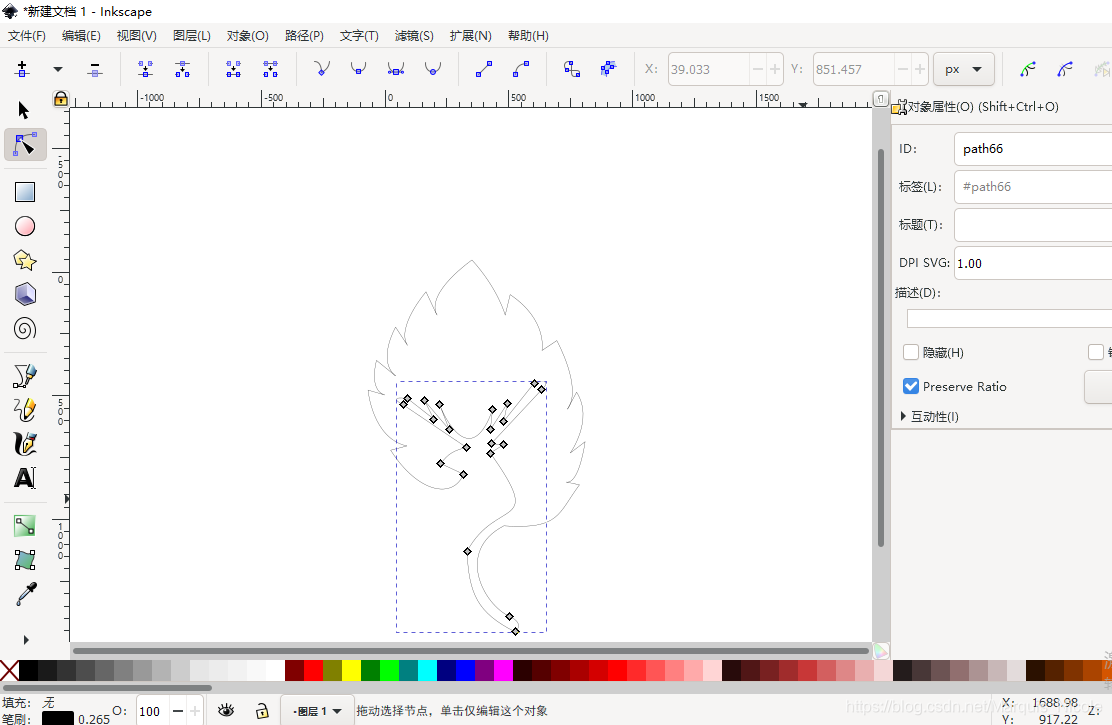Convert stroke to path
Image resolution: width=1112 pixels, height=725 pixels.
608,69
